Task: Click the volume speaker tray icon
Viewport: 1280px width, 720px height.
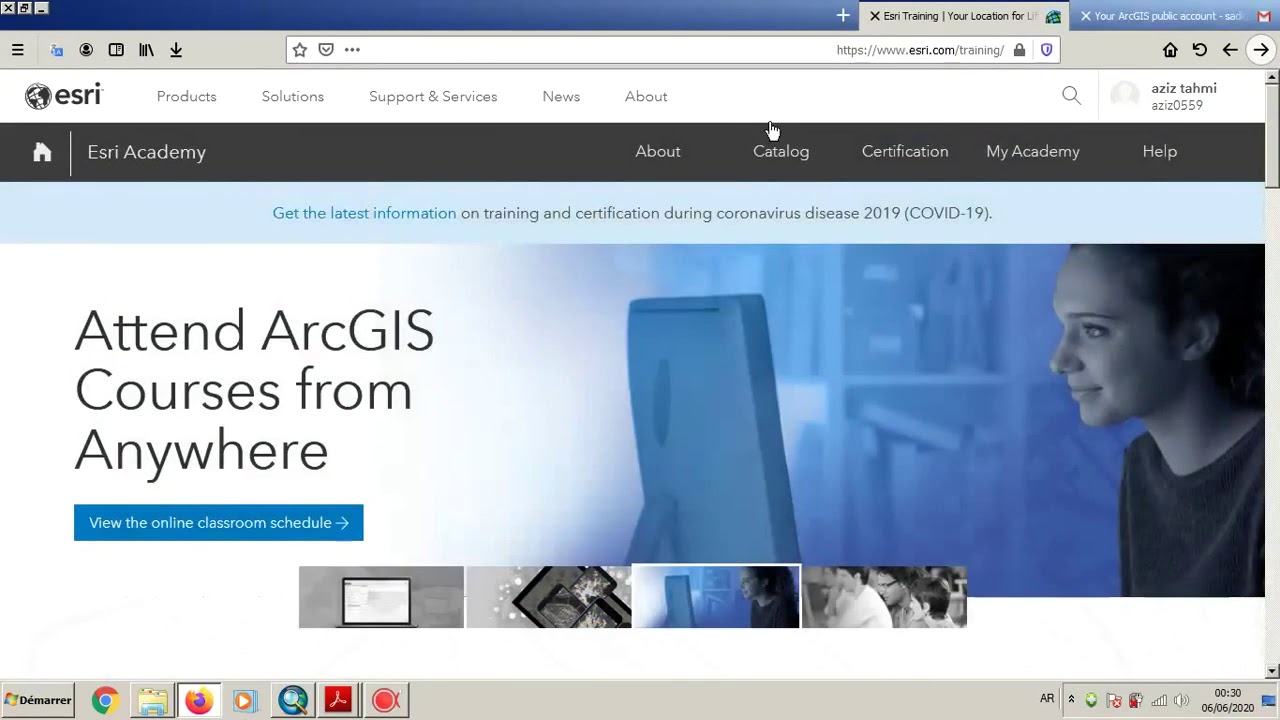Action: (x=1181, y=701)
